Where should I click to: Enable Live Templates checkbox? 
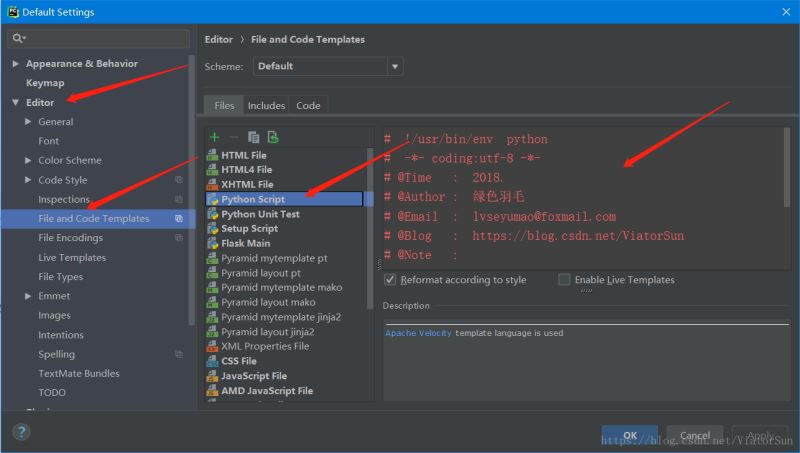point(565,280)
